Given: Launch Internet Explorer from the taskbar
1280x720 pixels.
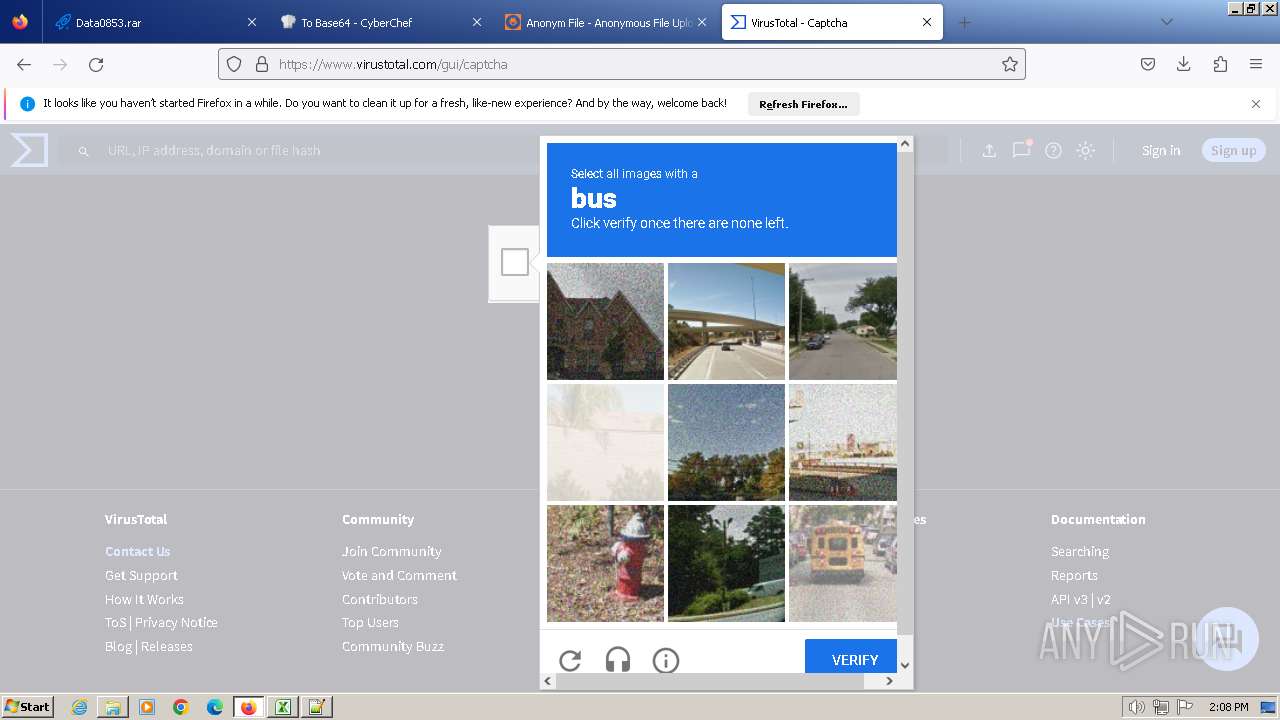Looking at the screenshot, I should point(80,707).
